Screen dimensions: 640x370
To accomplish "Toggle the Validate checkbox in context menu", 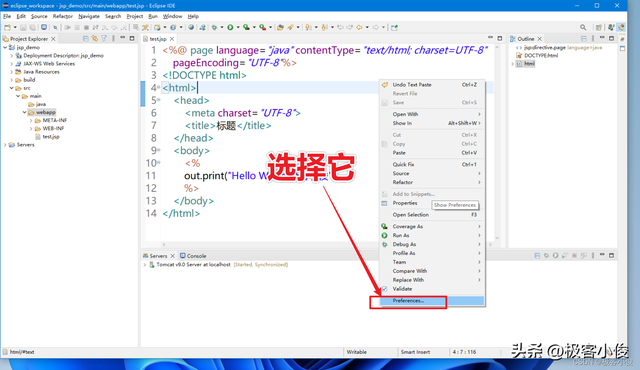I will pos(384,289).
